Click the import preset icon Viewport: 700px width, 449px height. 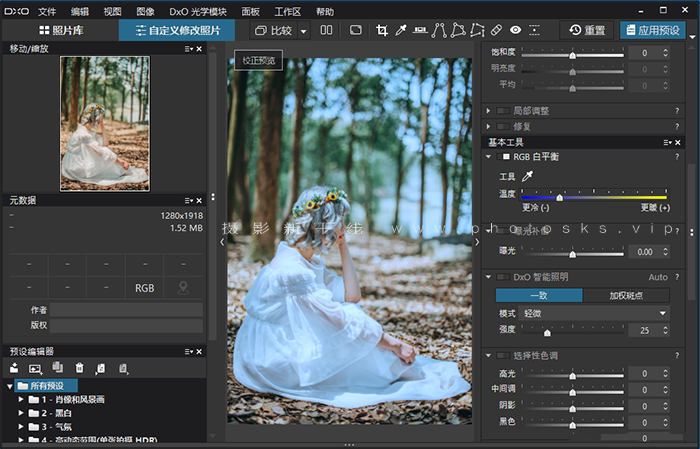click(x=100, y=368)
